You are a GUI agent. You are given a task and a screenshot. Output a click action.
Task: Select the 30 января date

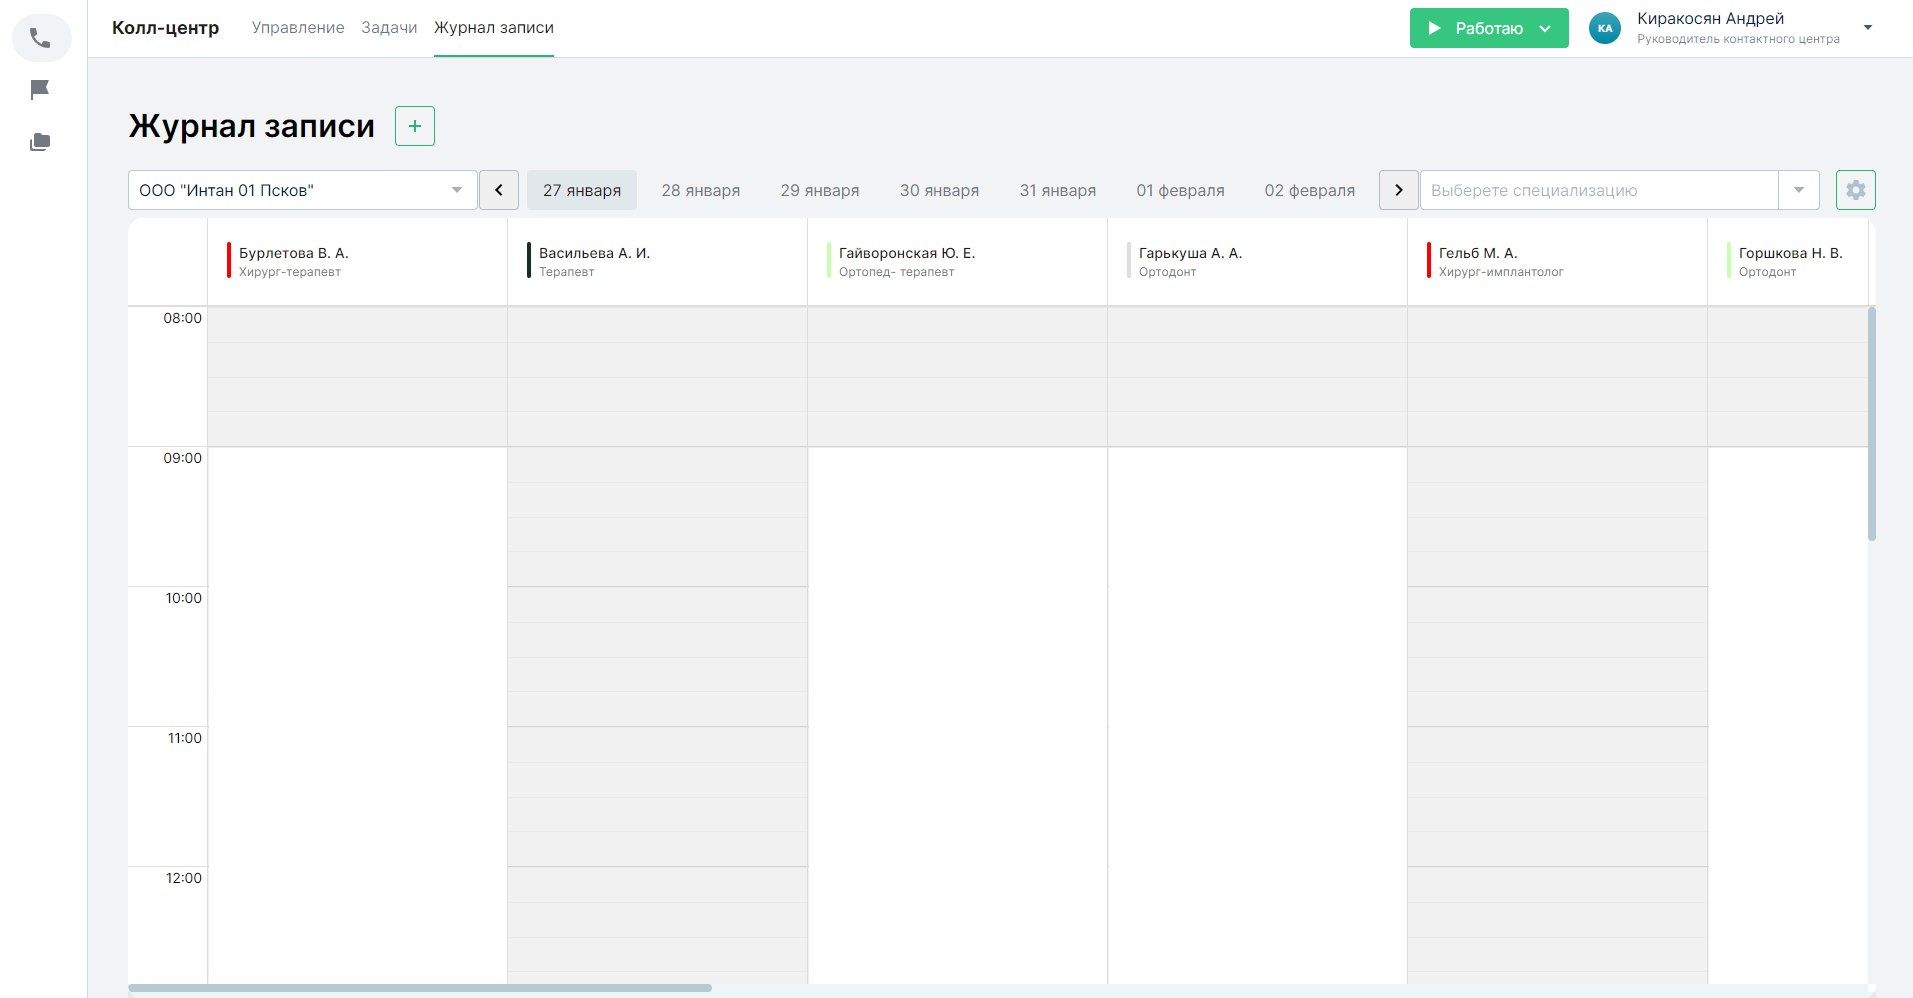939,190
